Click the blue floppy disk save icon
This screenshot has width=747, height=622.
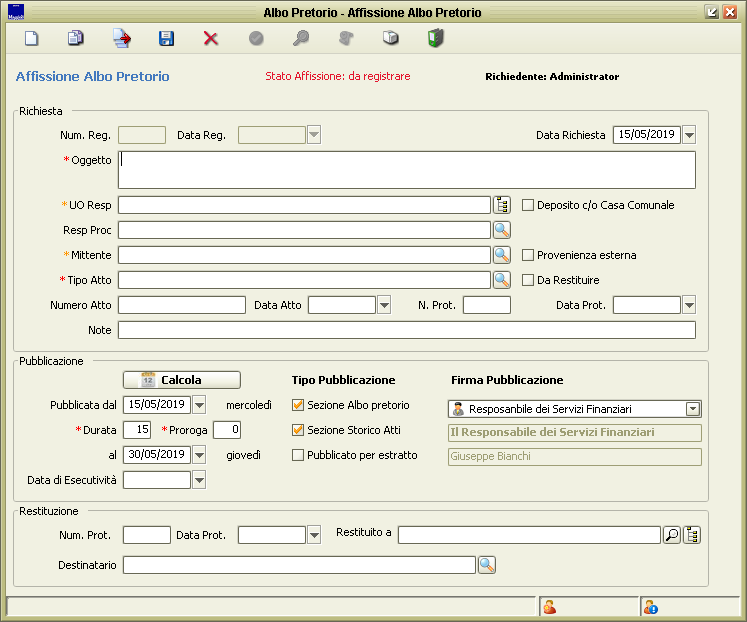[166, 39]
